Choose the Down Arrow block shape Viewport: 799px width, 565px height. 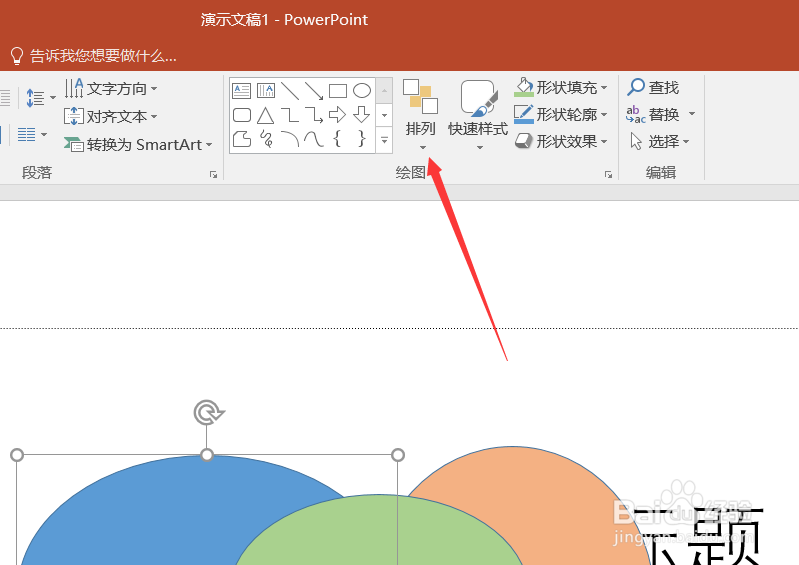(362, 115)
